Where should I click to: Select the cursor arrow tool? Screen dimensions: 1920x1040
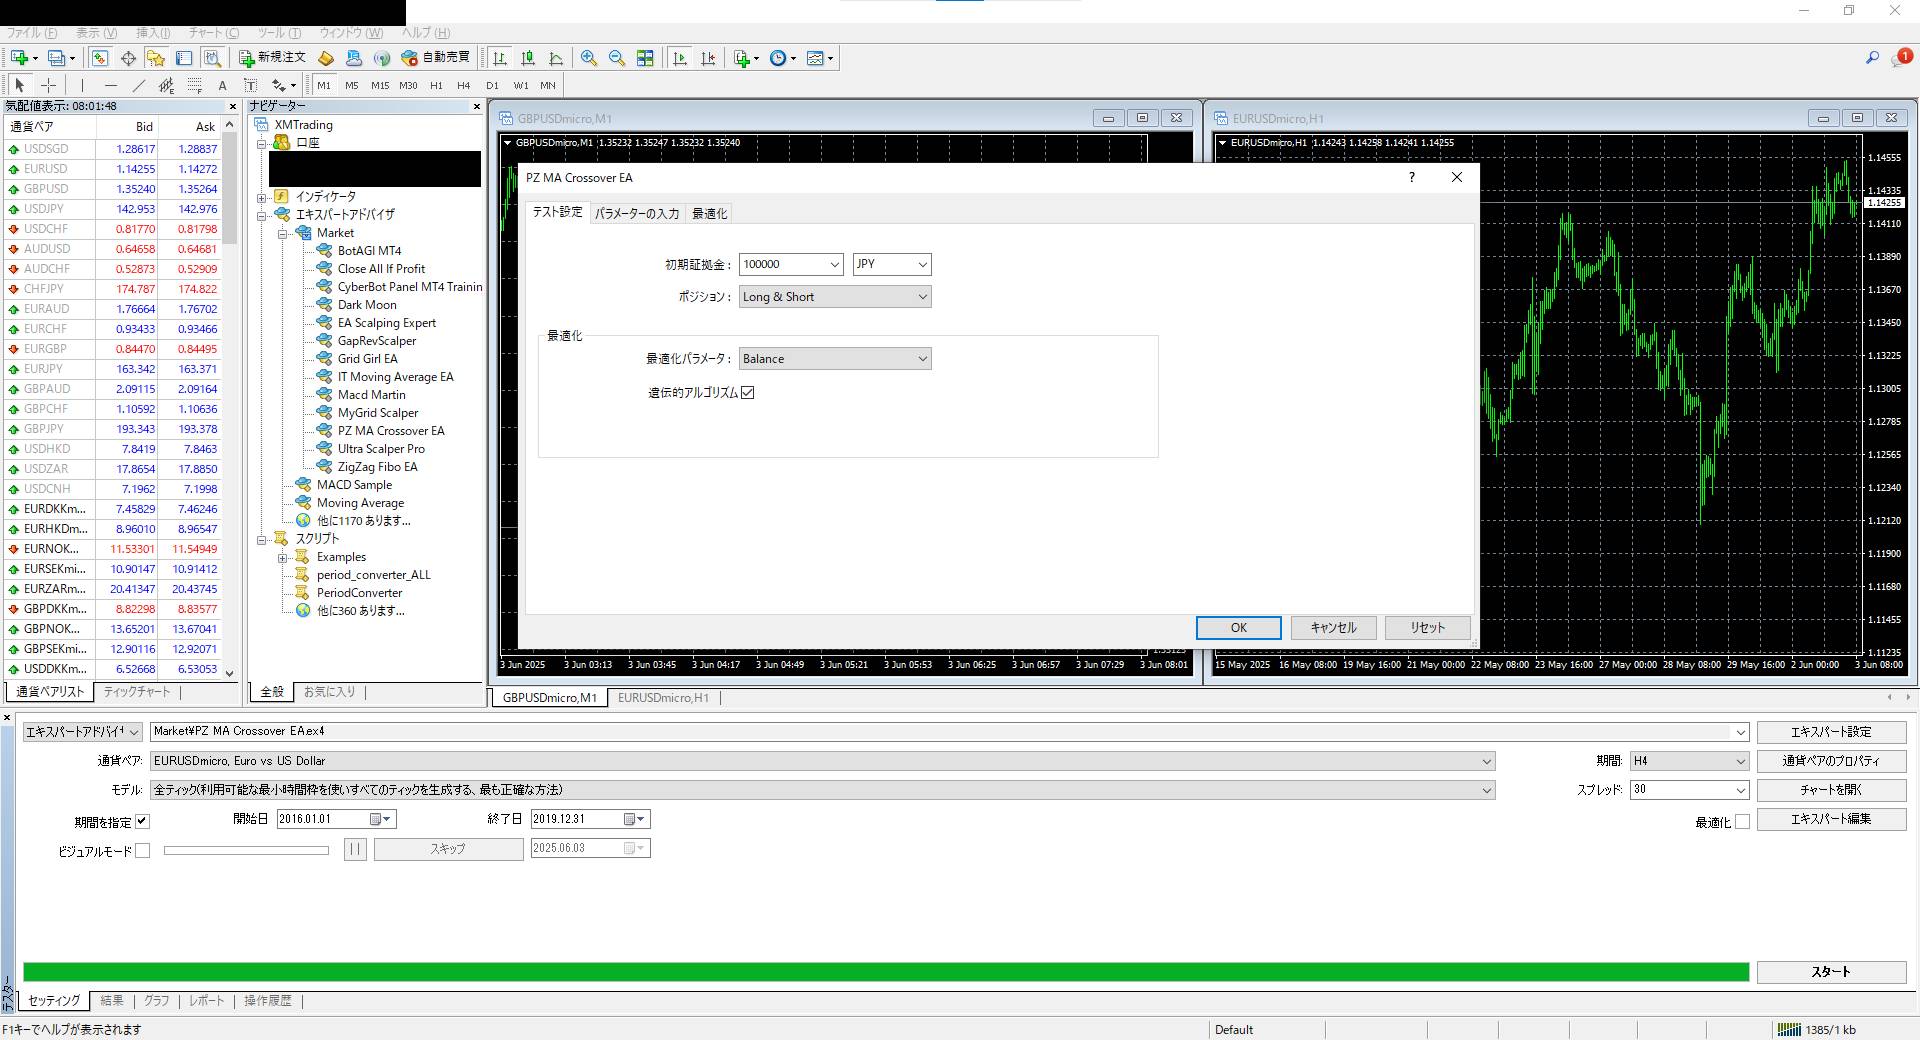click(19, 85)
